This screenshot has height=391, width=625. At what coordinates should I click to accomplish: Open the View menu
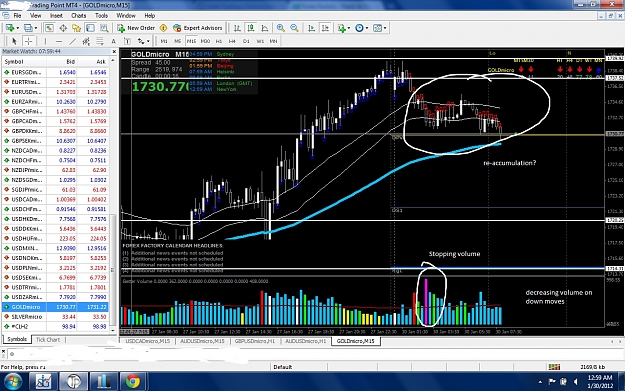tap(35, 16)
